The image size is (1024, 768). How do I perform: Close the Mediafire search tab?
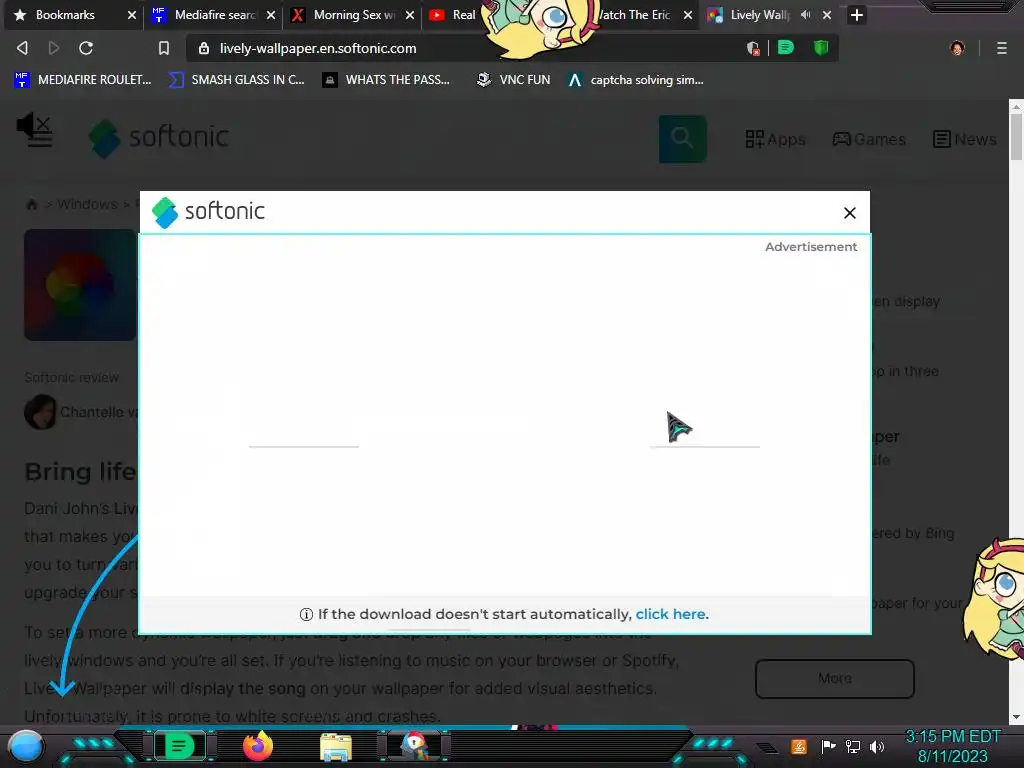coord(271,15)
